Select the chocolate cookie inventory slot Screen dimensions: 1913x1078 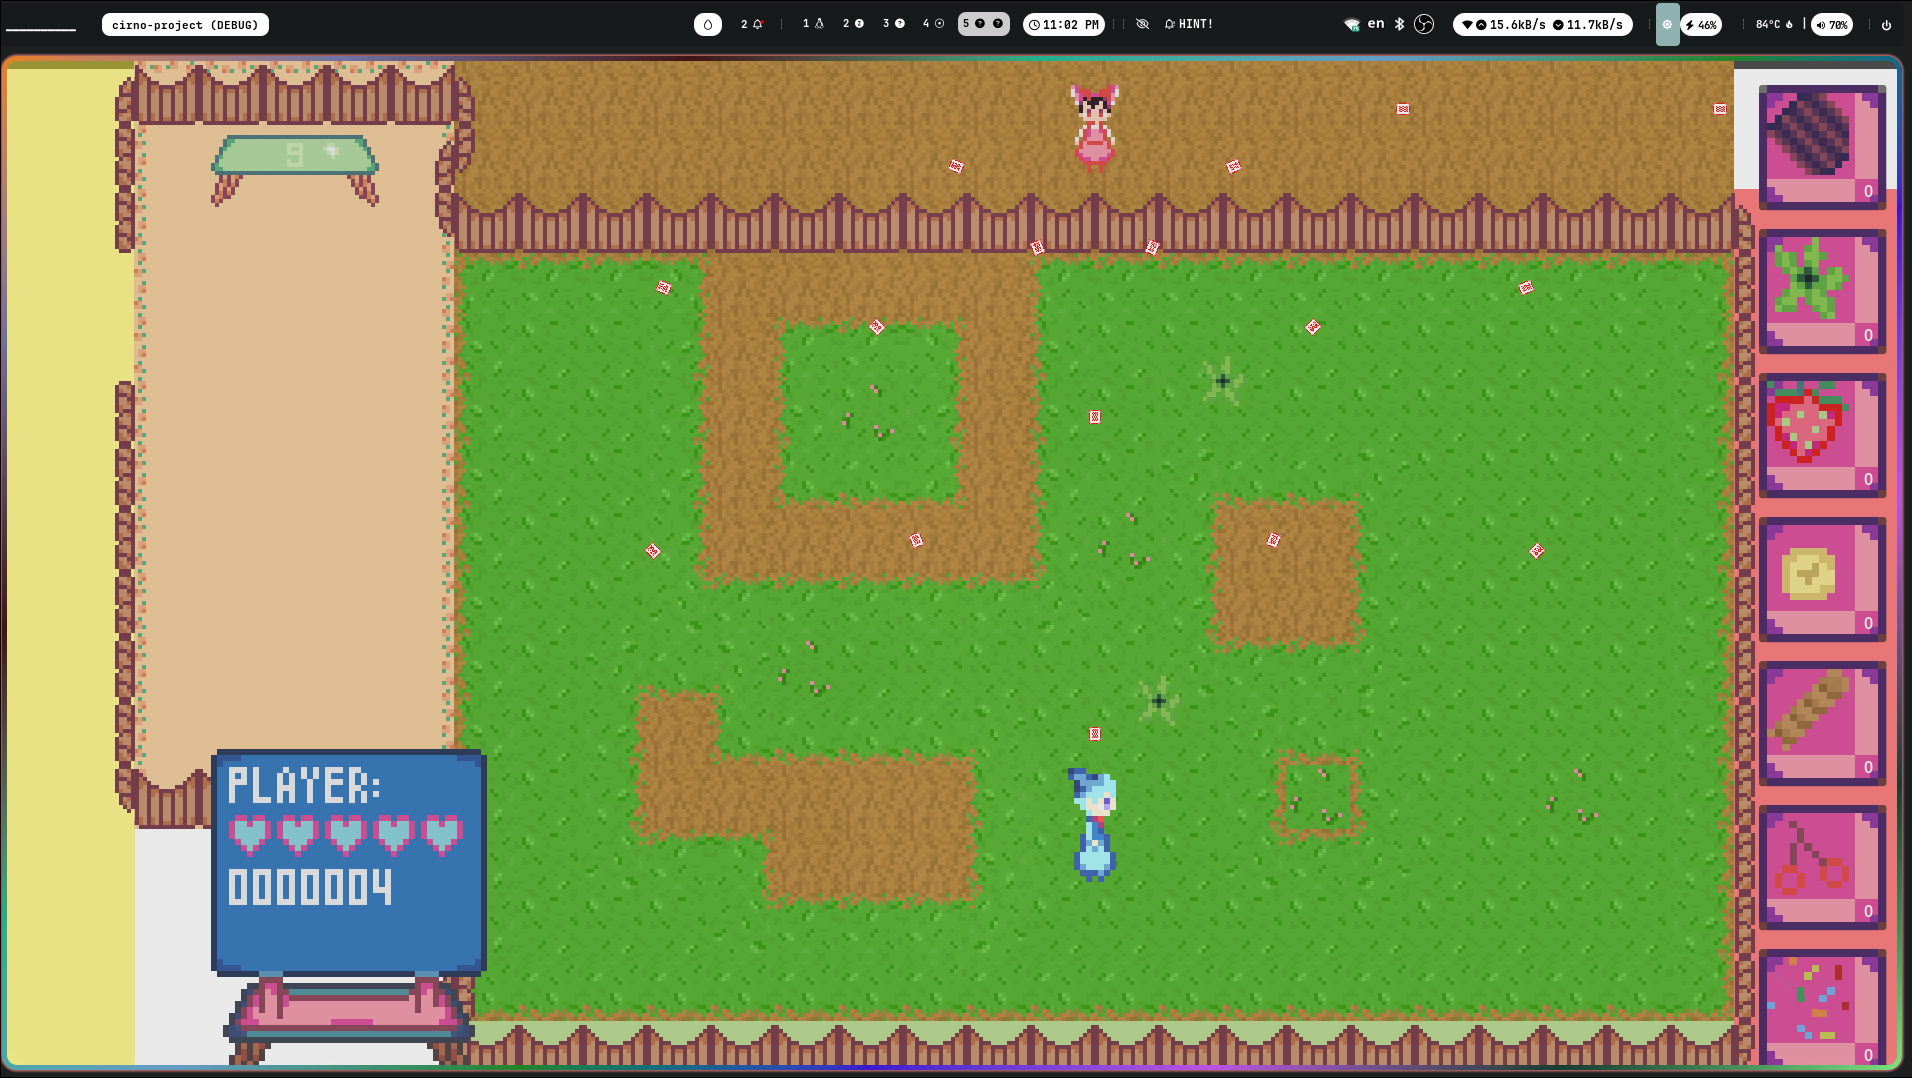click(1821, 146)
